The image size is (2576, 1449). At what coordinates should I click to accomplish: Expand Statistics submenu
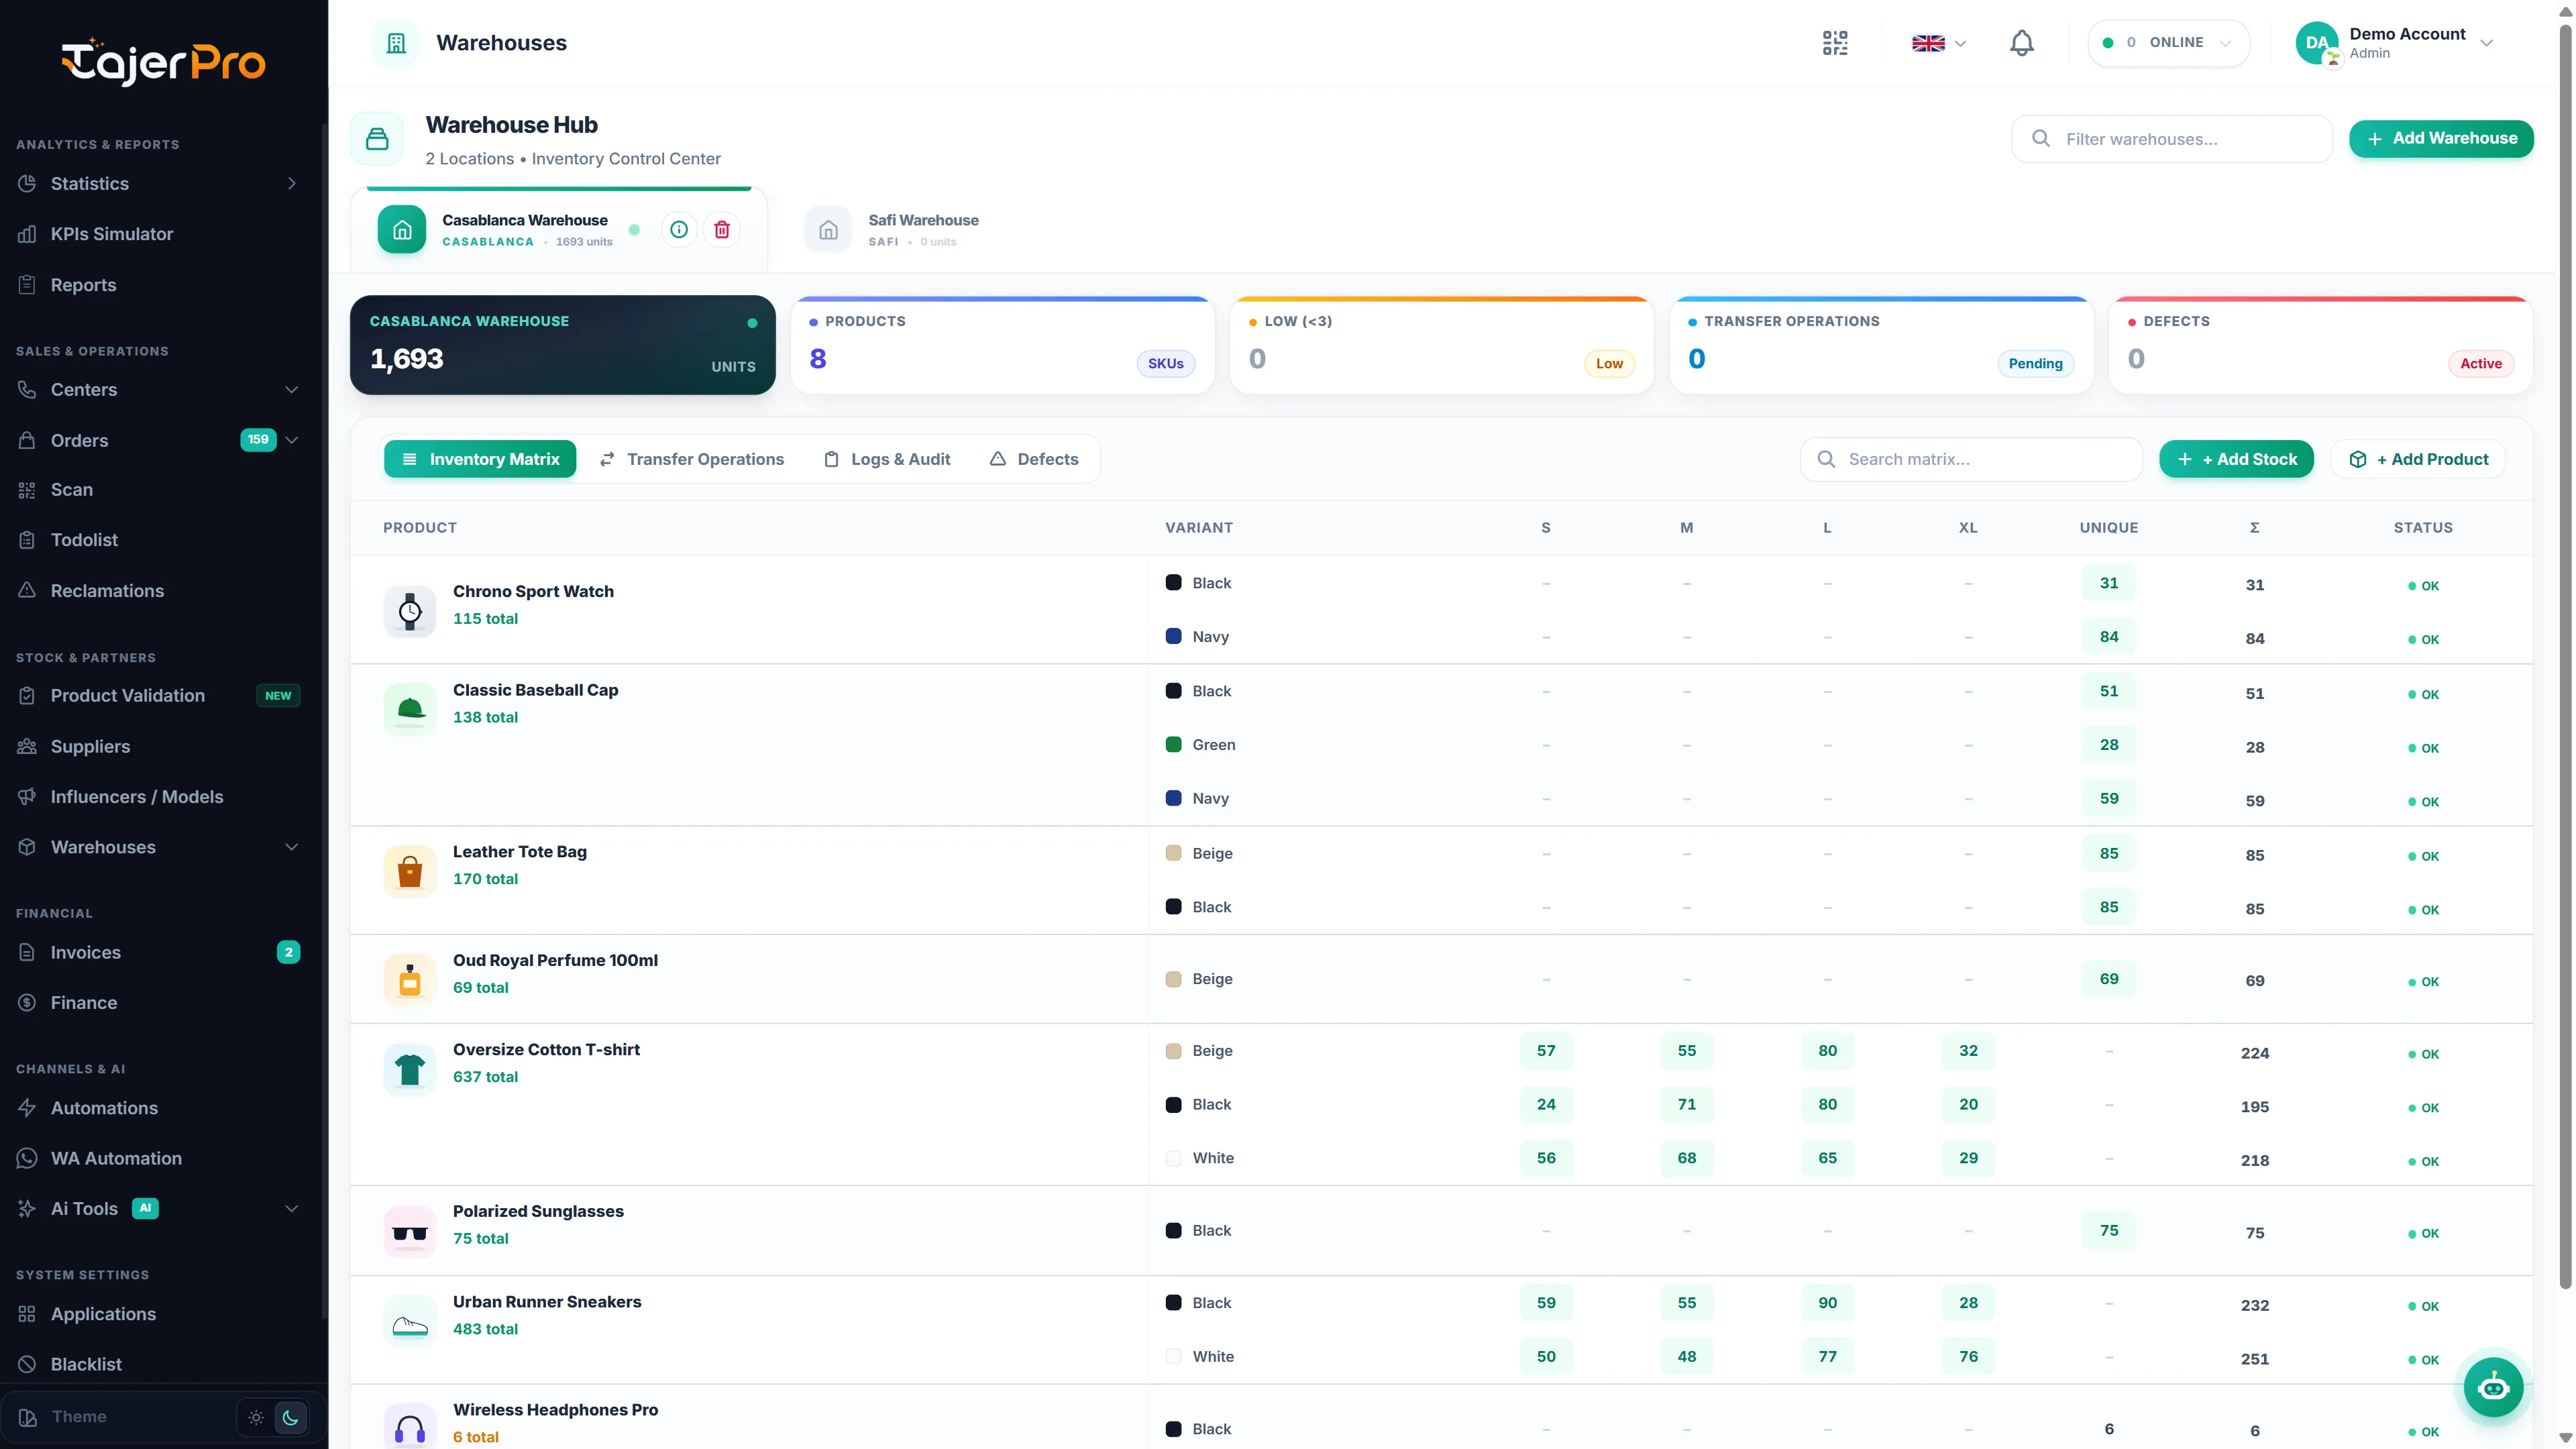(292, 184)
